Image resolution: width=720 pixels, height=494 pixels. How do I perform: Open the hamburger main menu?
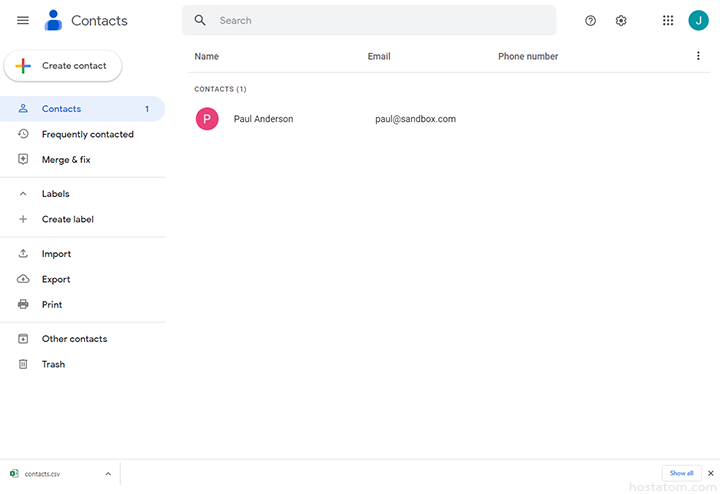(23, 20)
